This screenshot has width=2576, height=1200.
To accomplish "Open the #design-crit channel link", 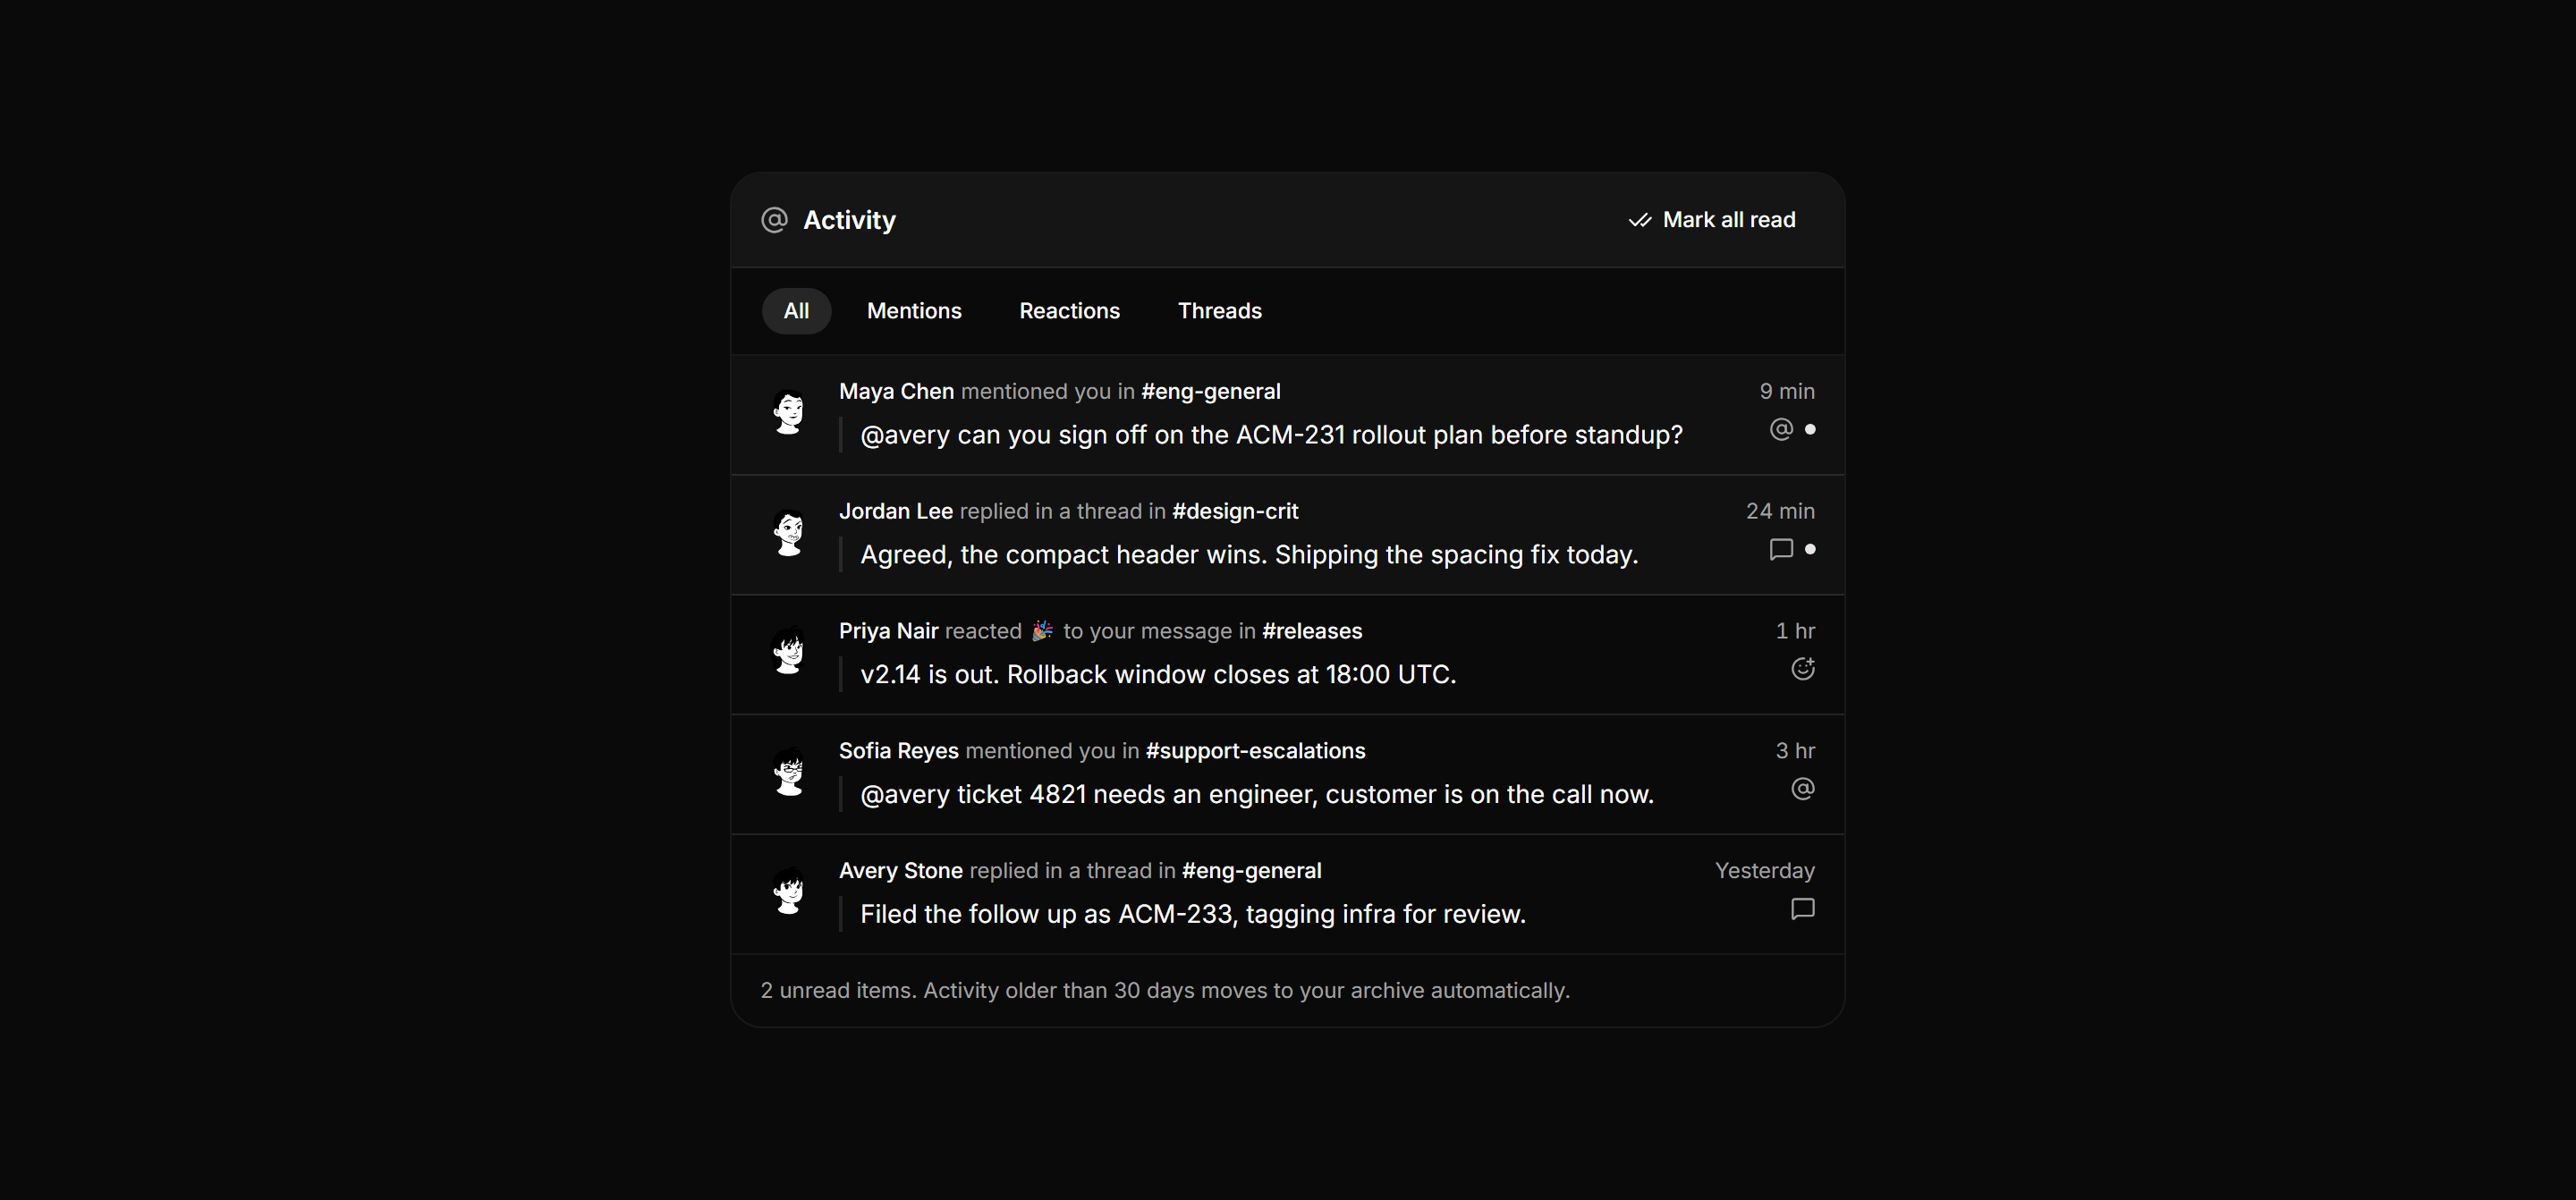I will coord(1235,511).
